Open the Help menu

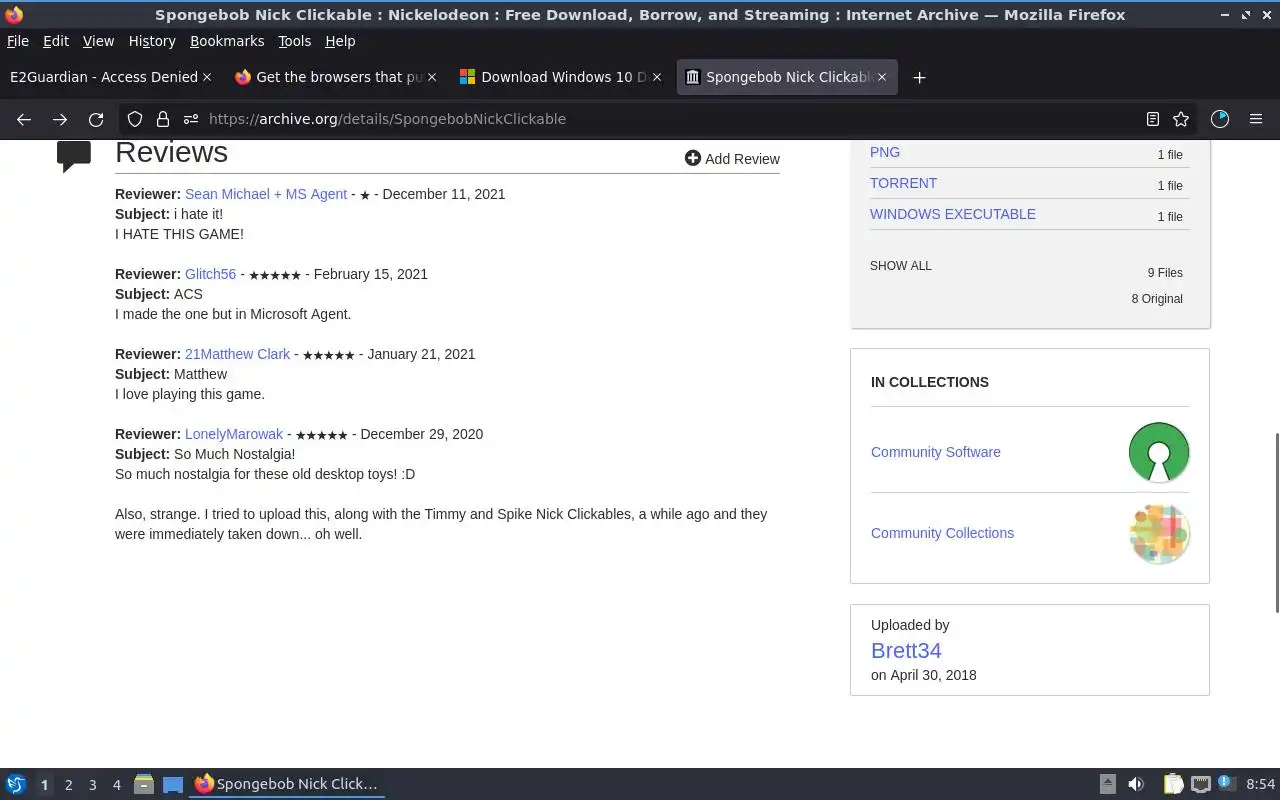tap(340, 41)
